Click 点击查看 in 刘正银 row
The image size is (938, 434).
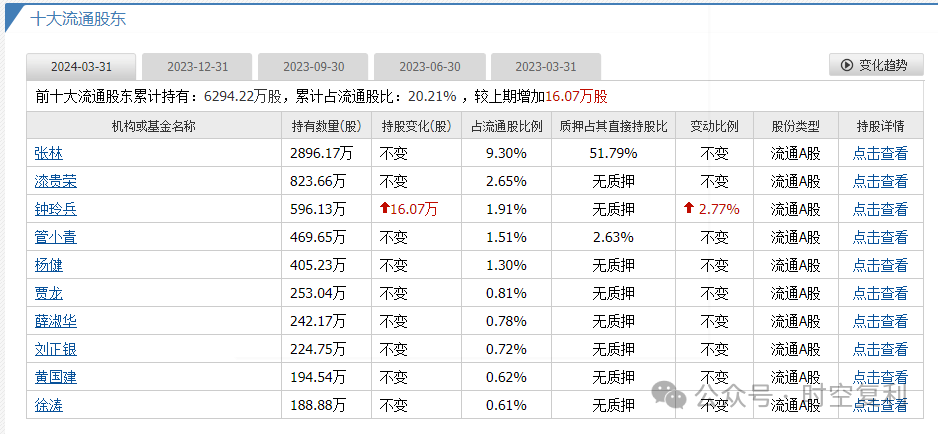tap(880, 349)
